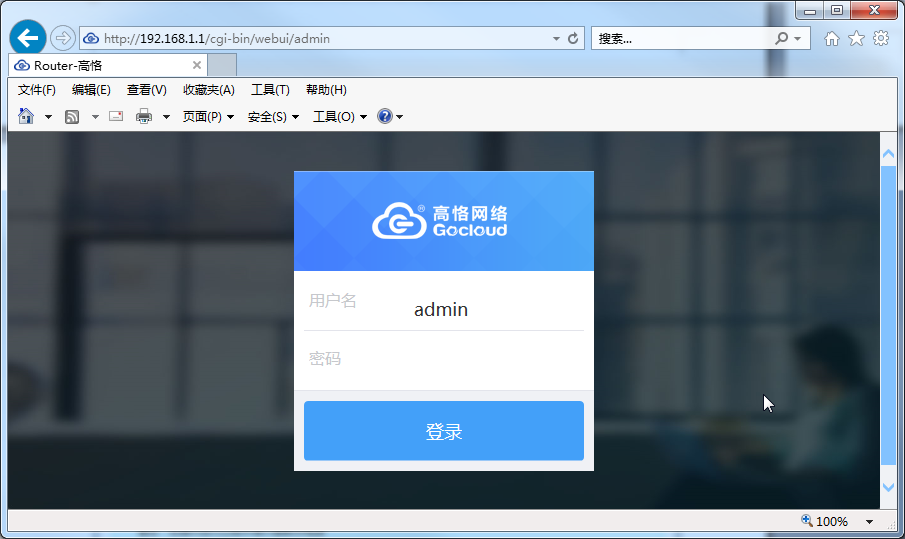
Task: Go back with the browser back arrow
Action: click(x=28, y=38)
